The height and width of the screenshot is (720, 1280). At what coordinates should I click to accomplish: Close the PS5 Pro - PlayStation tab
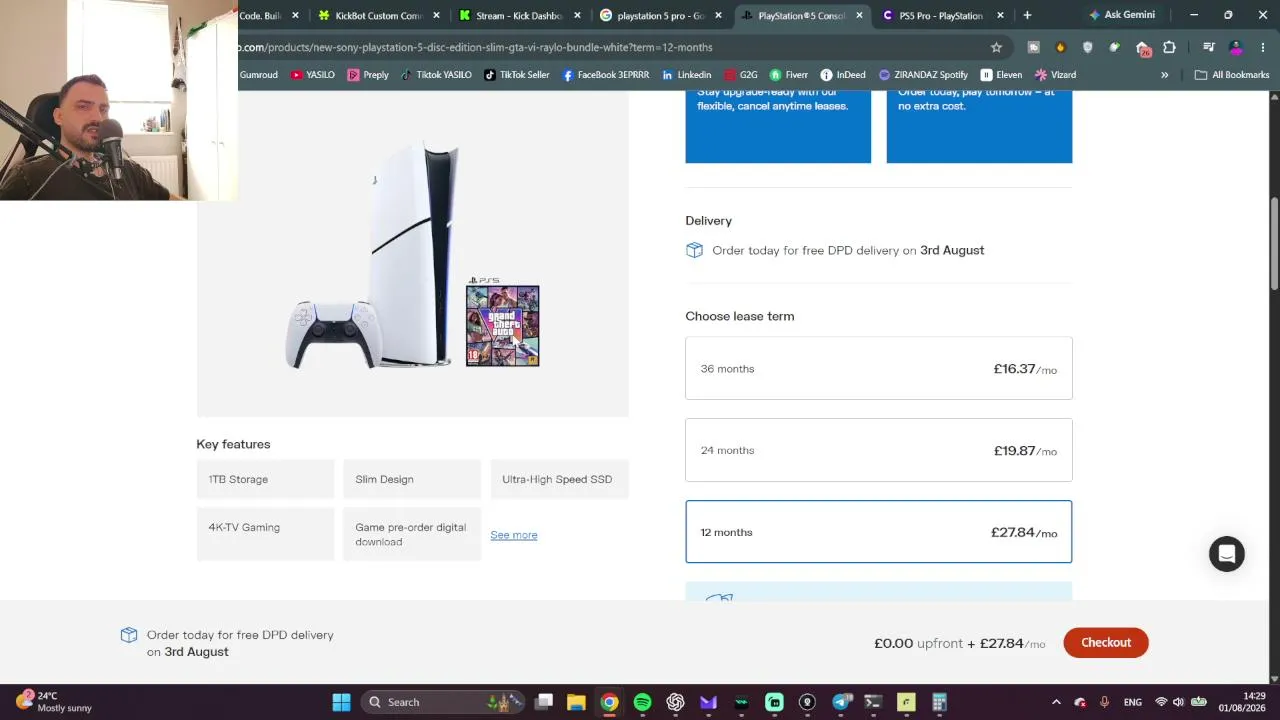[1000, 15]
